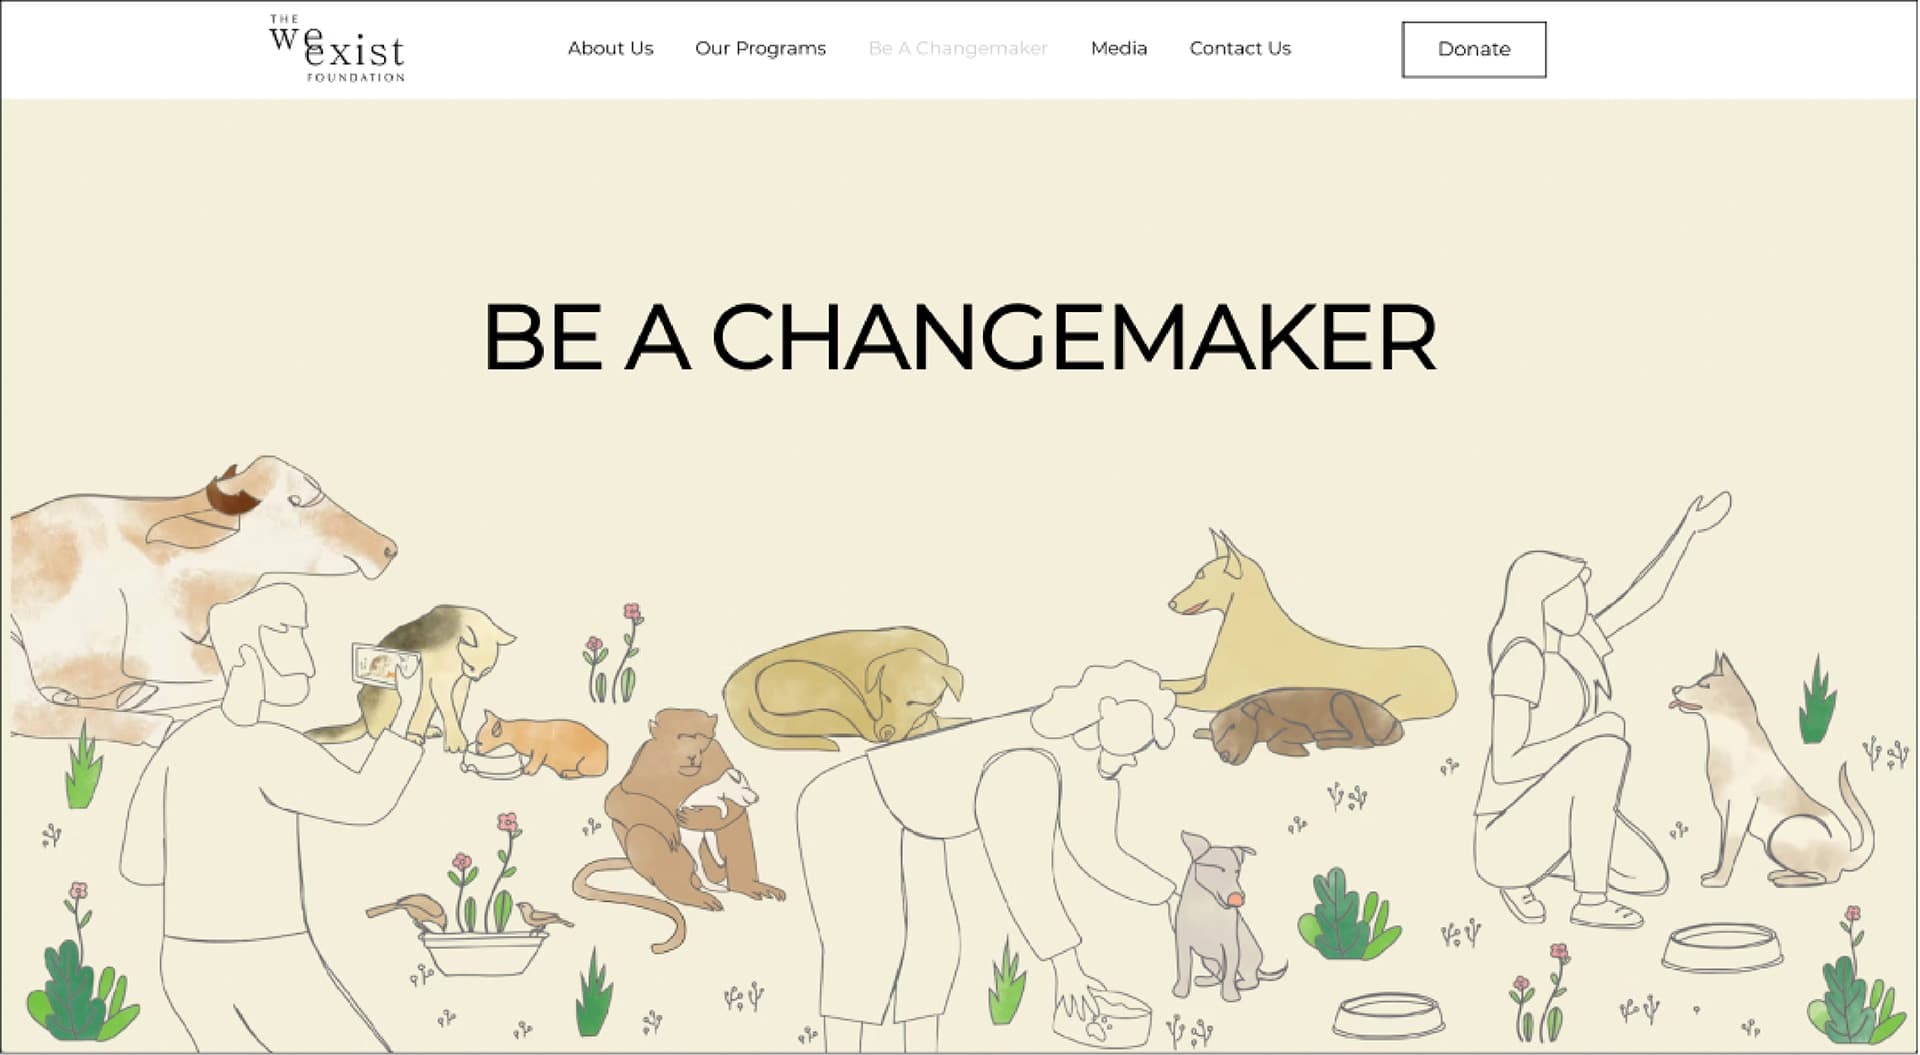Open the Our Programs menu item
This screenshot has height=1055, width=1920.
(760, 48)
